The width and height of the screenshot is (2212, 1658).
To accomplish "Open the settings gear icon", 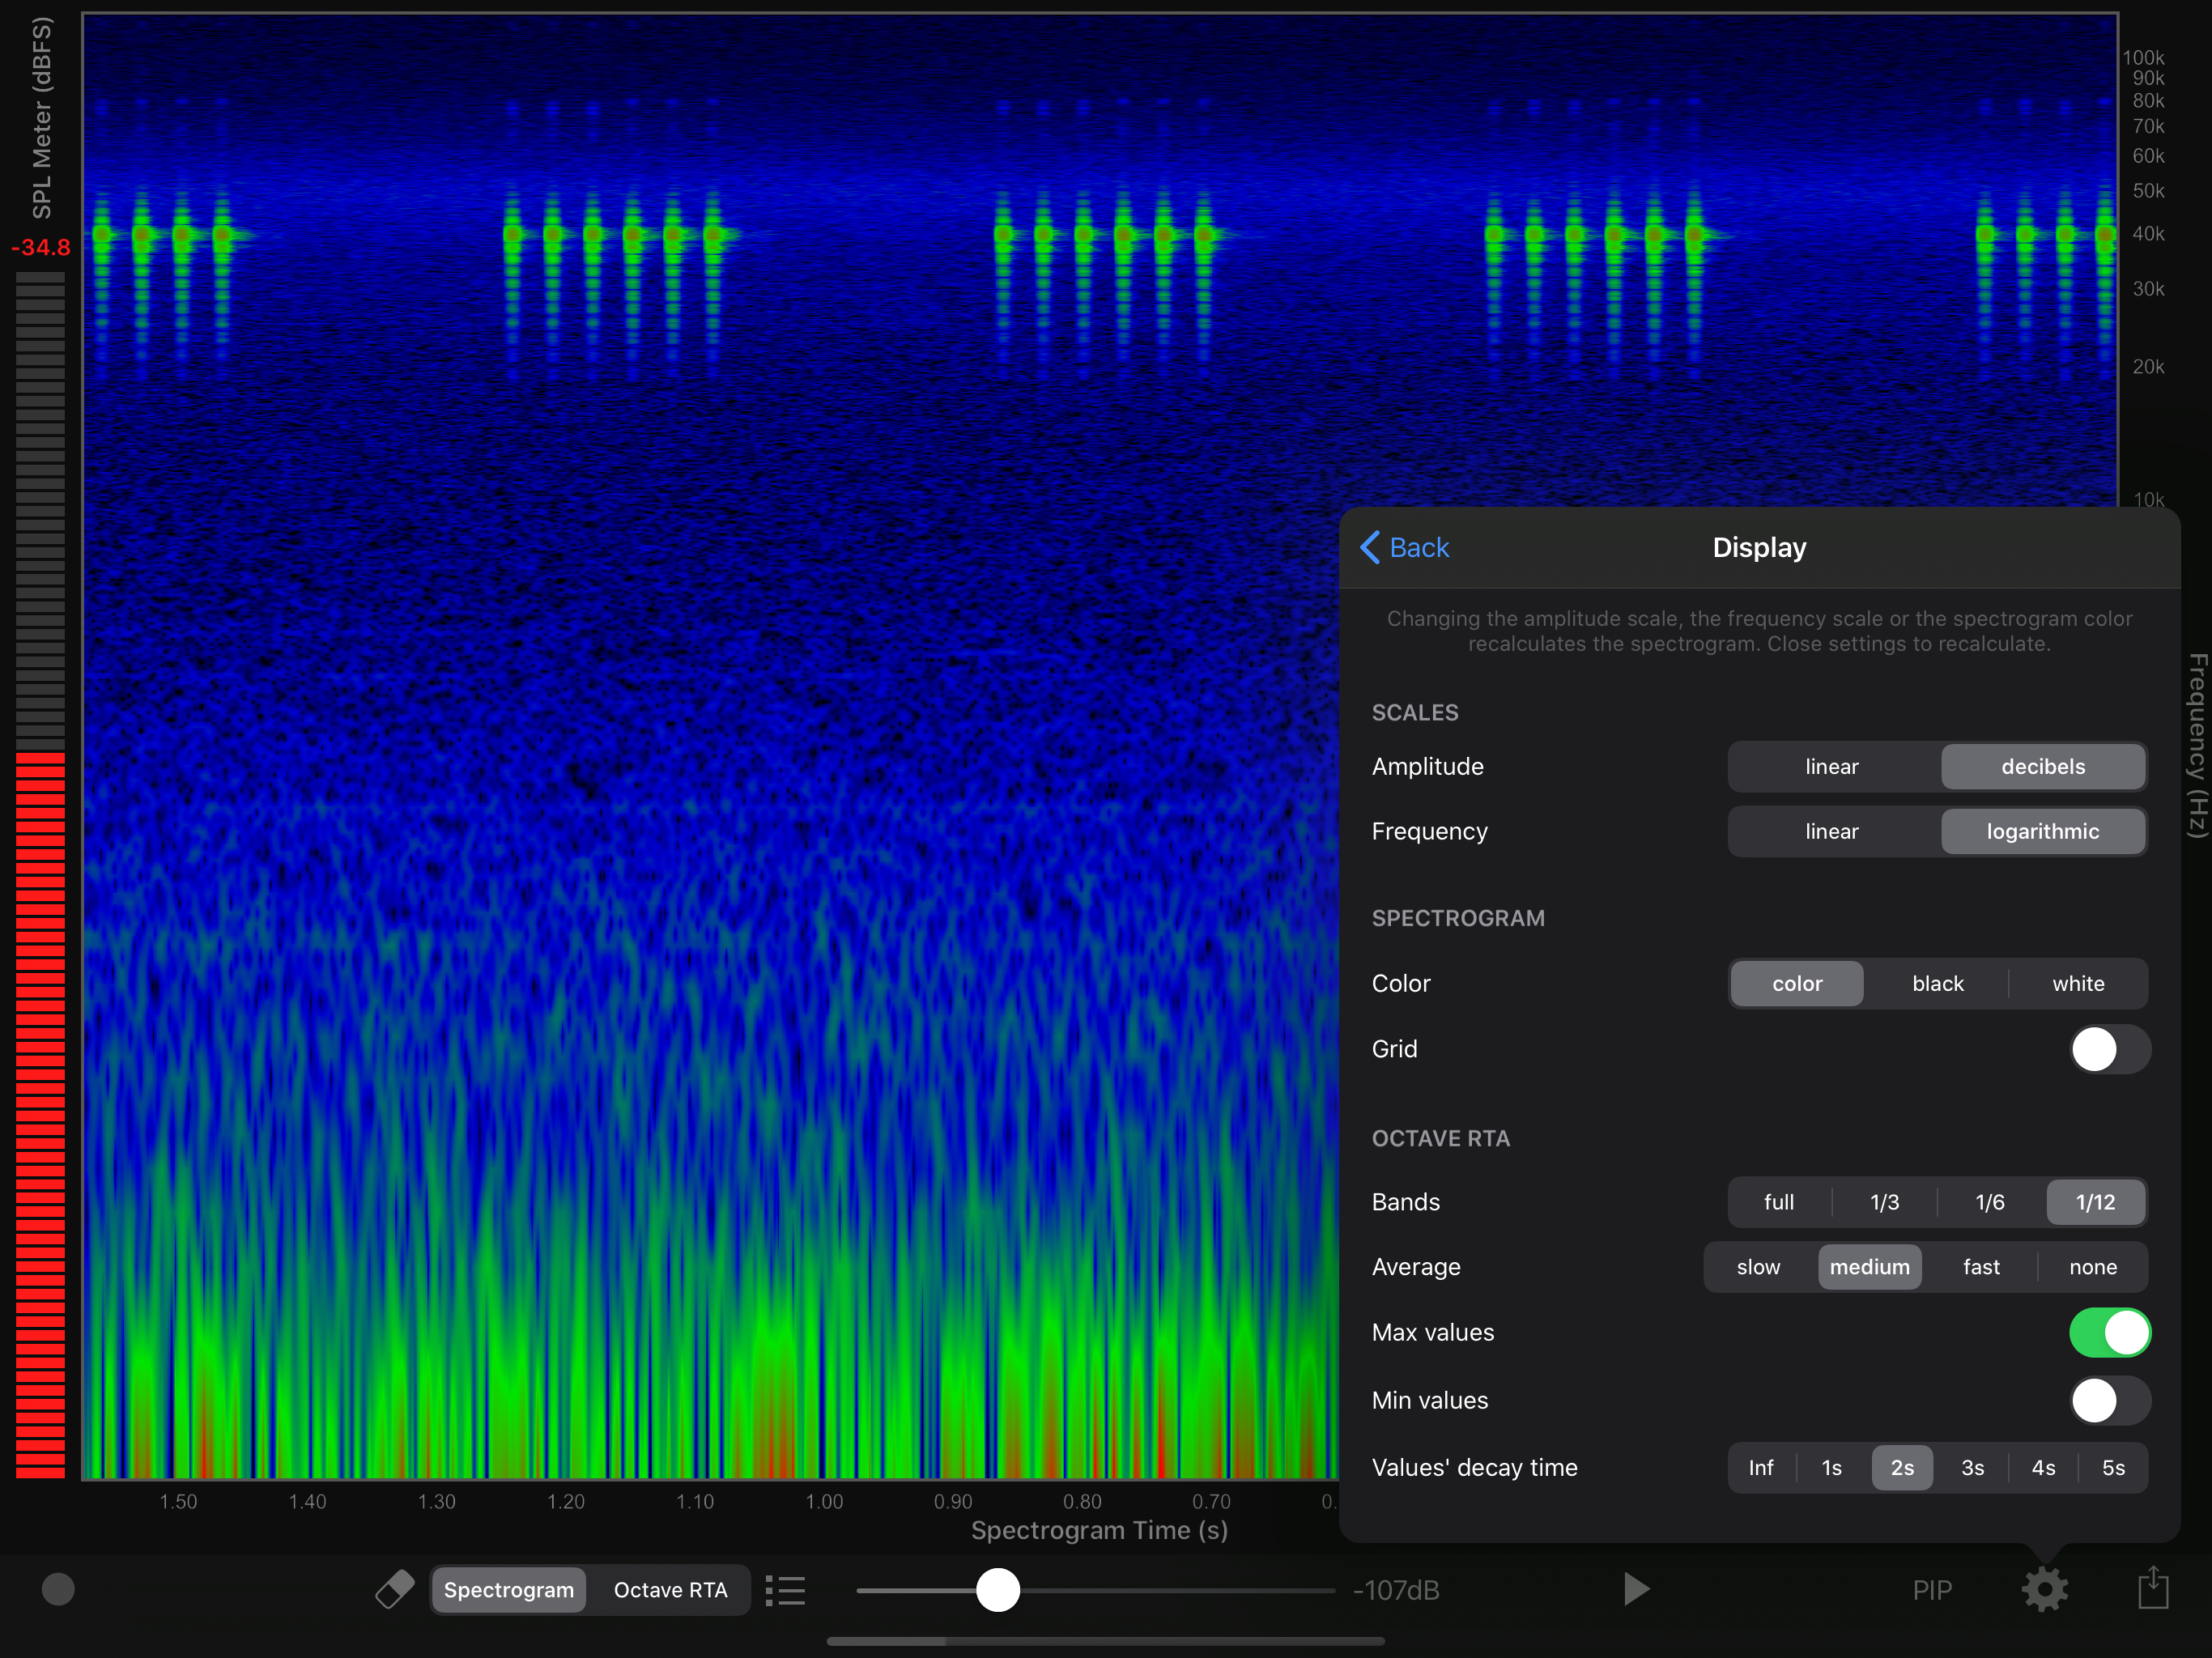I will (x=2044, y=1589).
